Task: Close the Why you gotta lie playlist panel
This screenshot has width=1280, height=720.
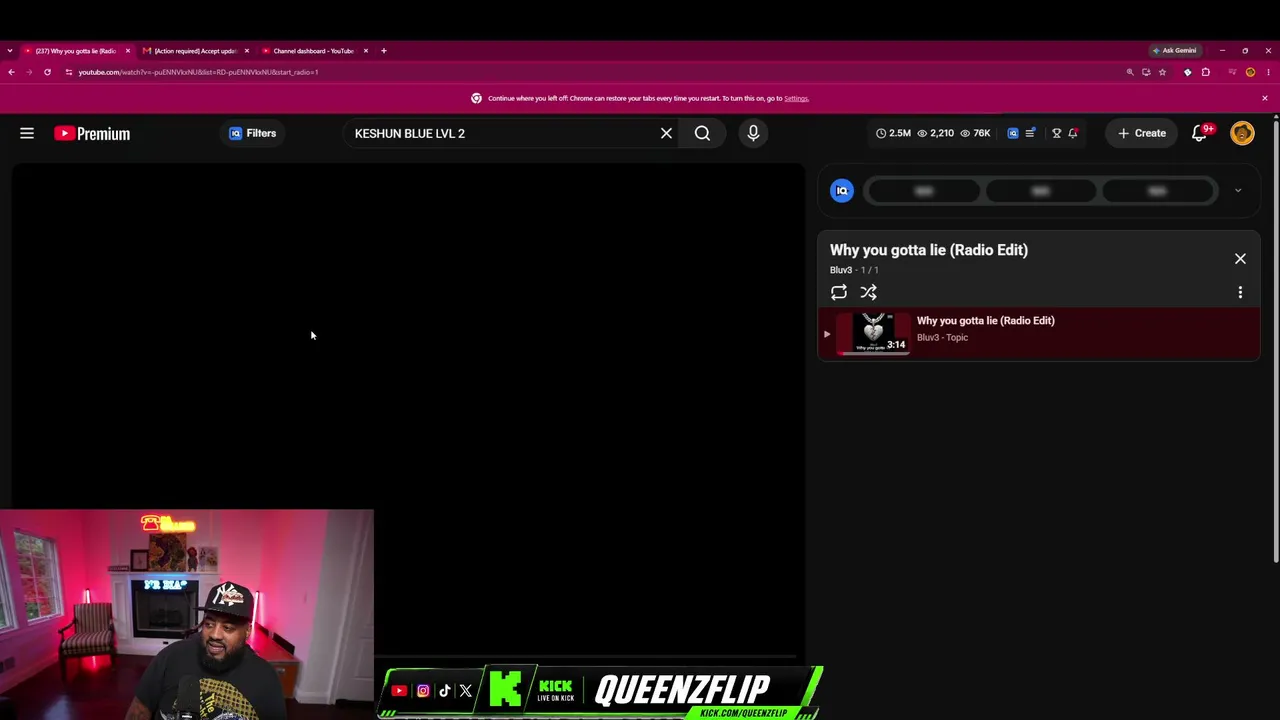Action: (x=1240, y=259)
